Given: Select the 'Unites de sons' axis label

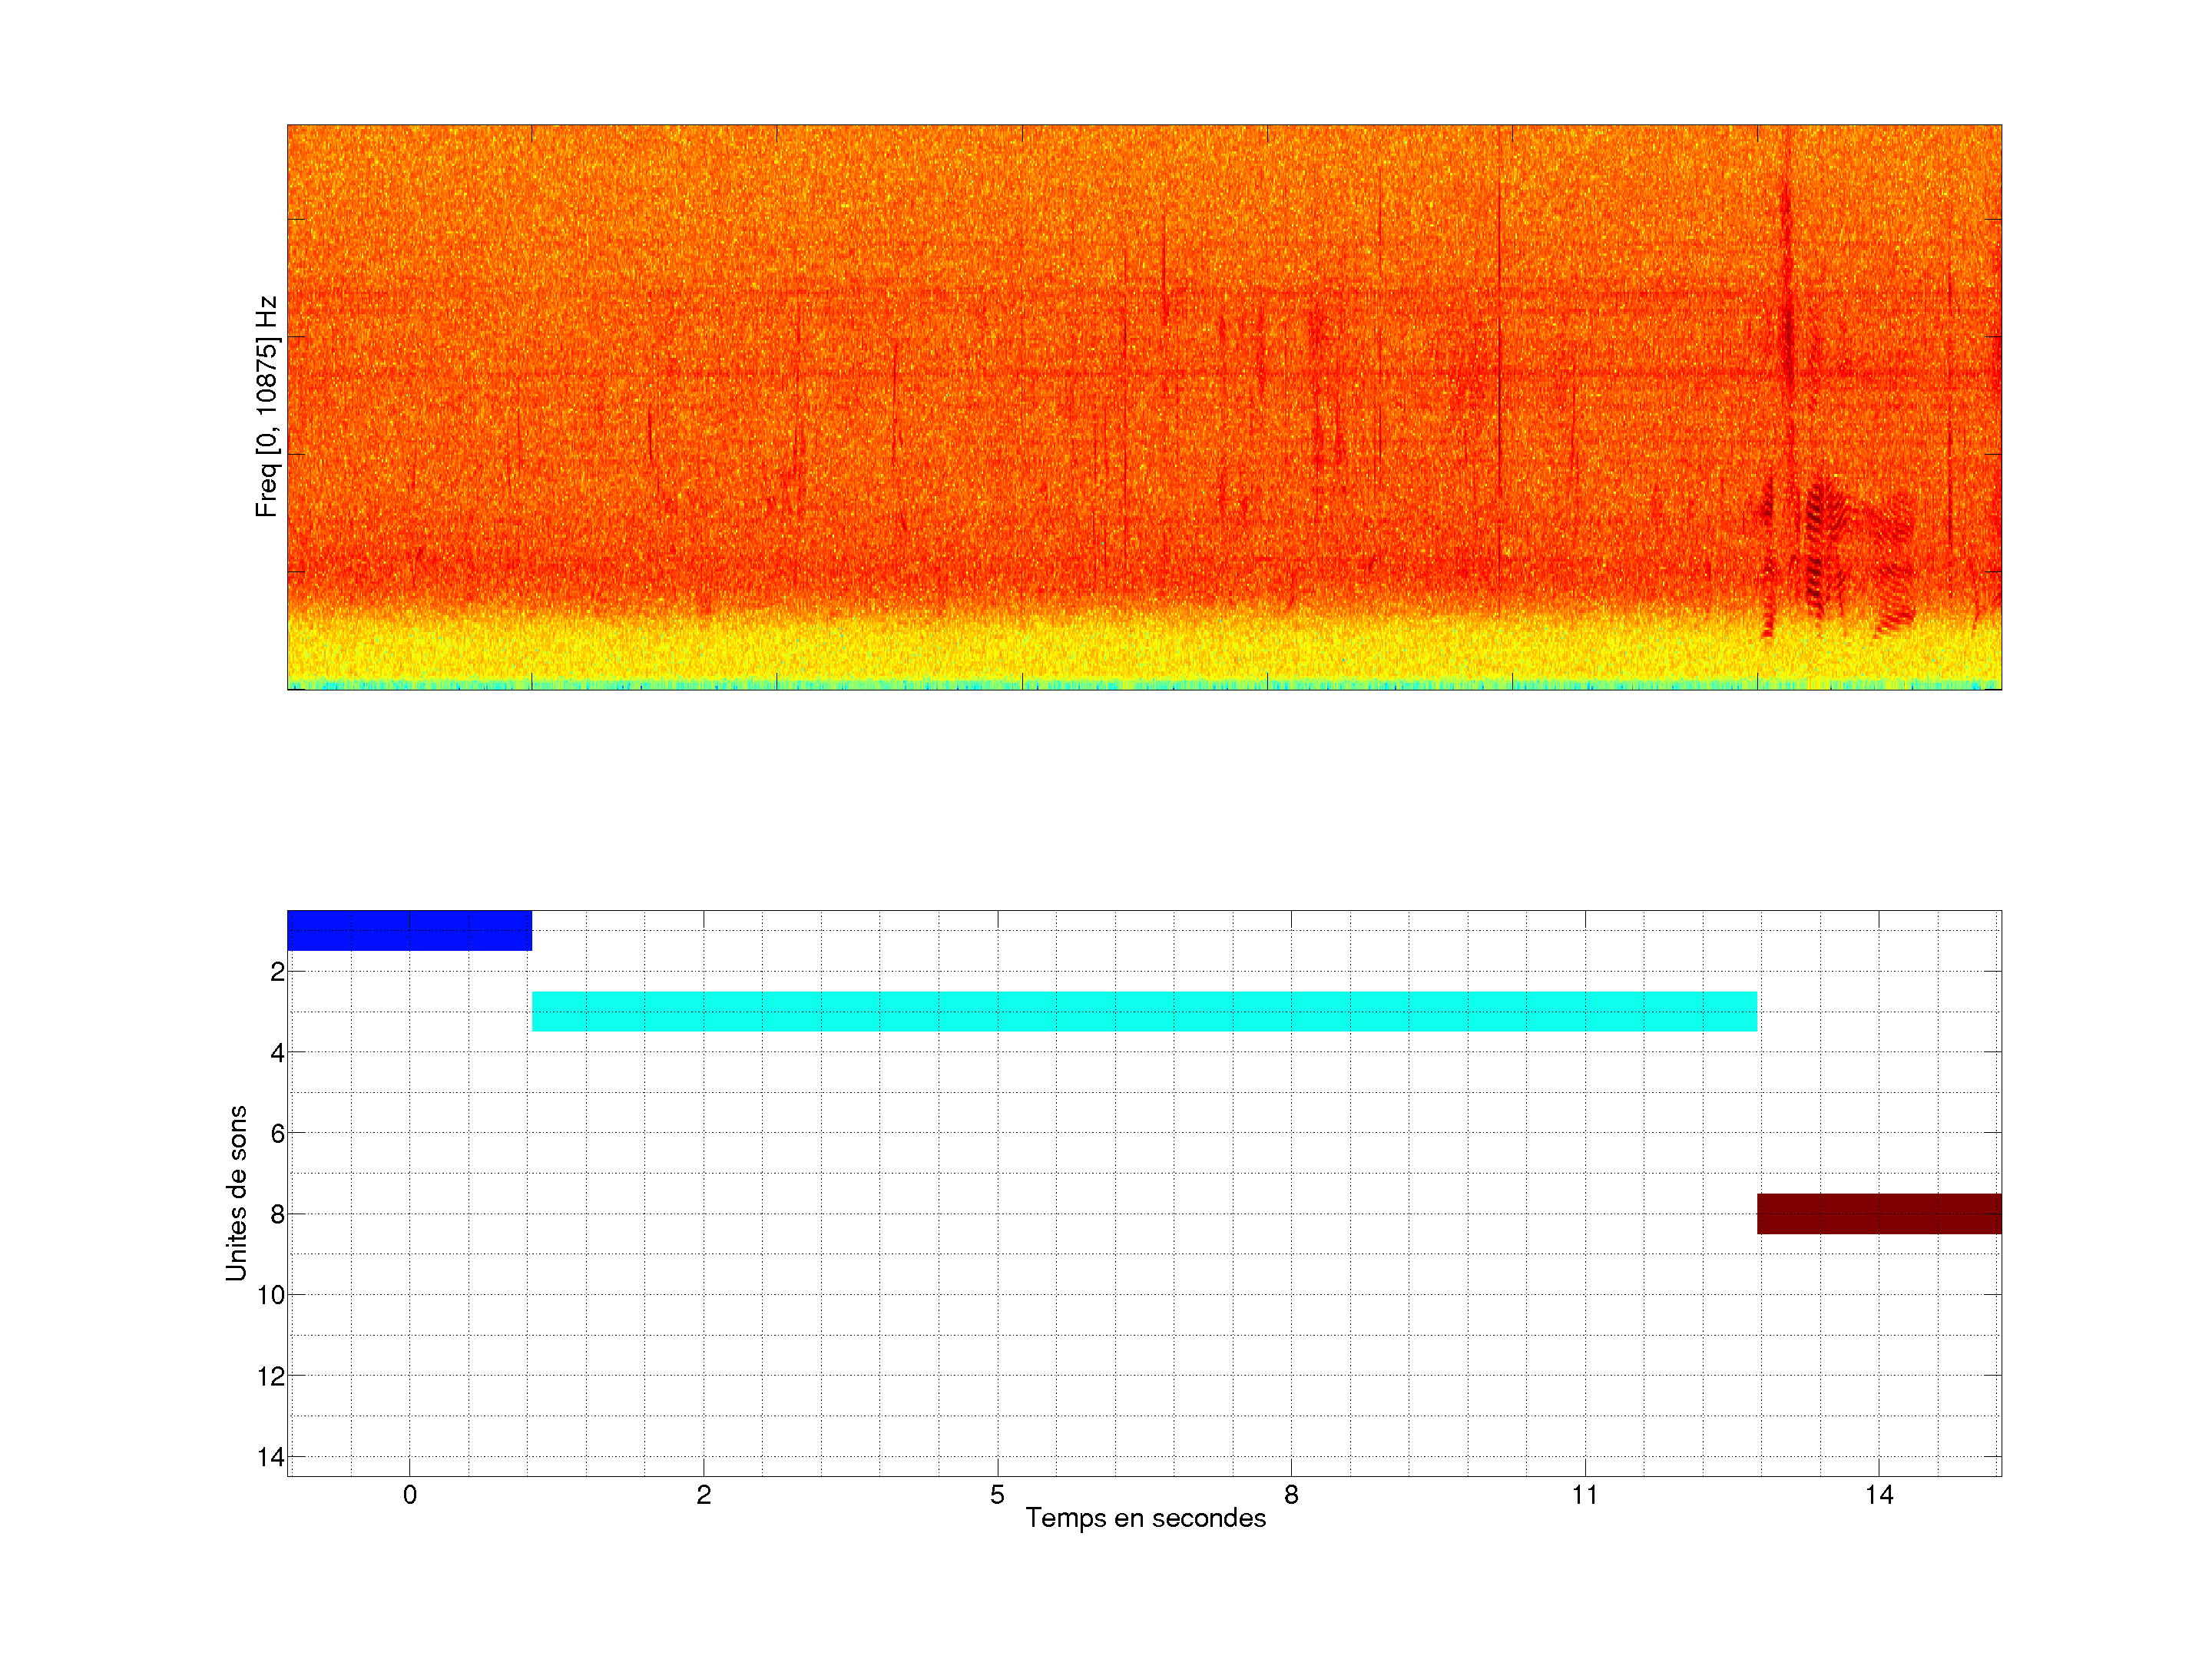Looking at the screenshot, I should tap(237, 1193).
